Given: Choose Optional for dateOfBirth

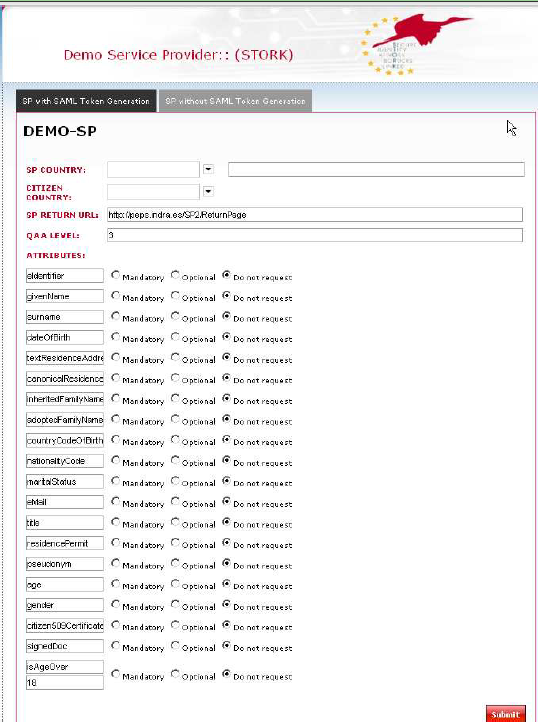Looking at the screenshot, I should point(175,337).
